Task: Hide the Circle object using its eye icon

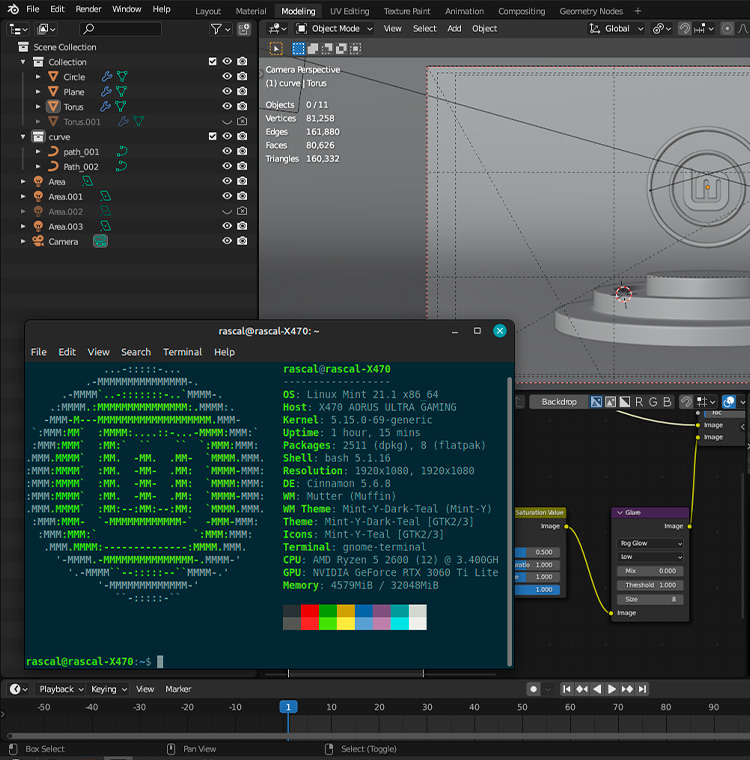Action: (x=227, y=77)
